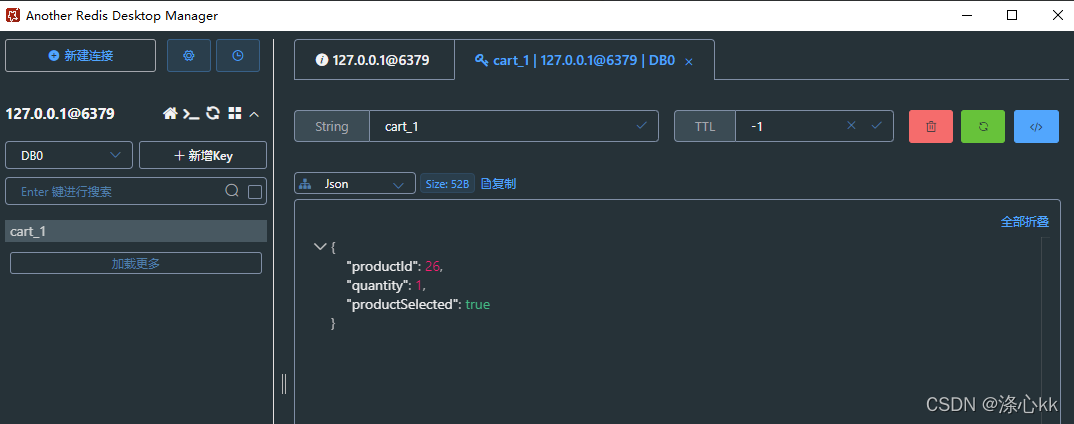This screenshot has height=424, width=1074.
Task: Click the TTL label
Action: 705,126
